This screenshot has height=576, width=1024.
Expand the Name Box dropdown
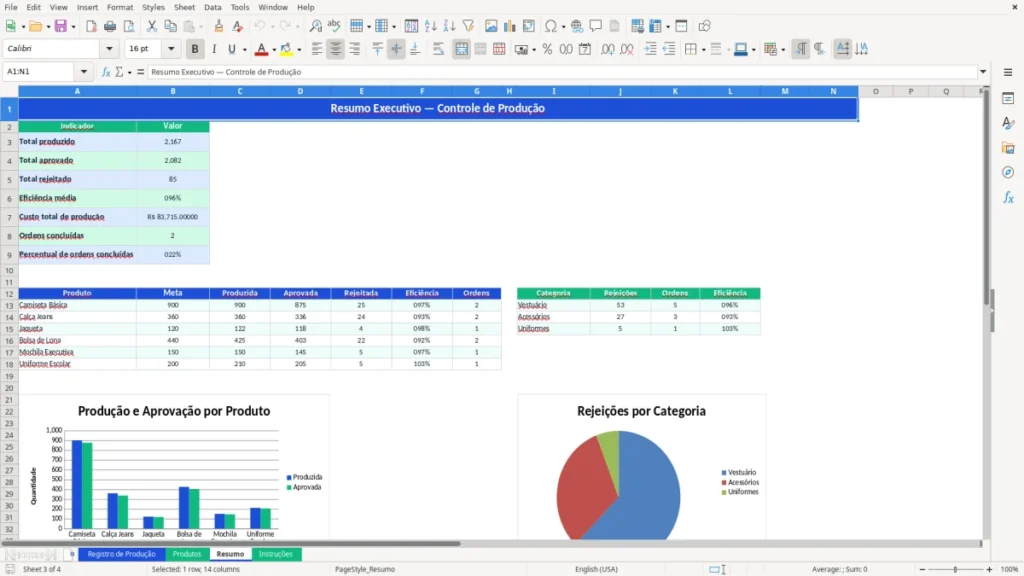point(84,72)
